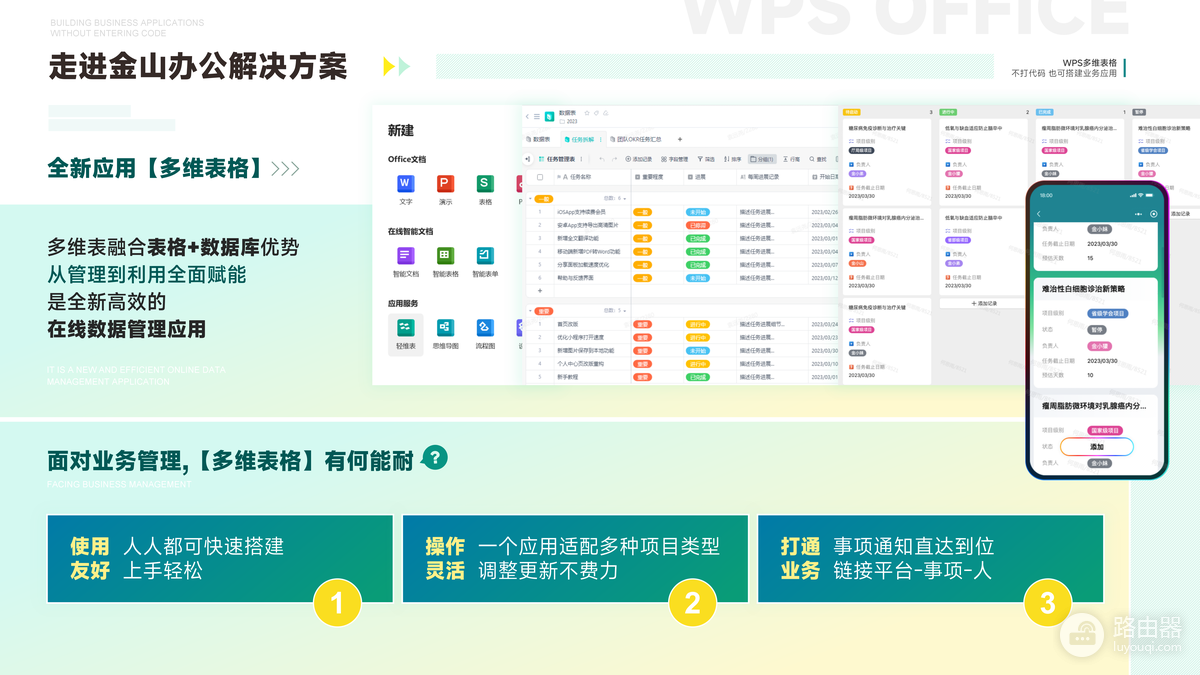Open 智能表格 smart sheet icon
The width and height of the screenshot is (1200, 675).
445,256
